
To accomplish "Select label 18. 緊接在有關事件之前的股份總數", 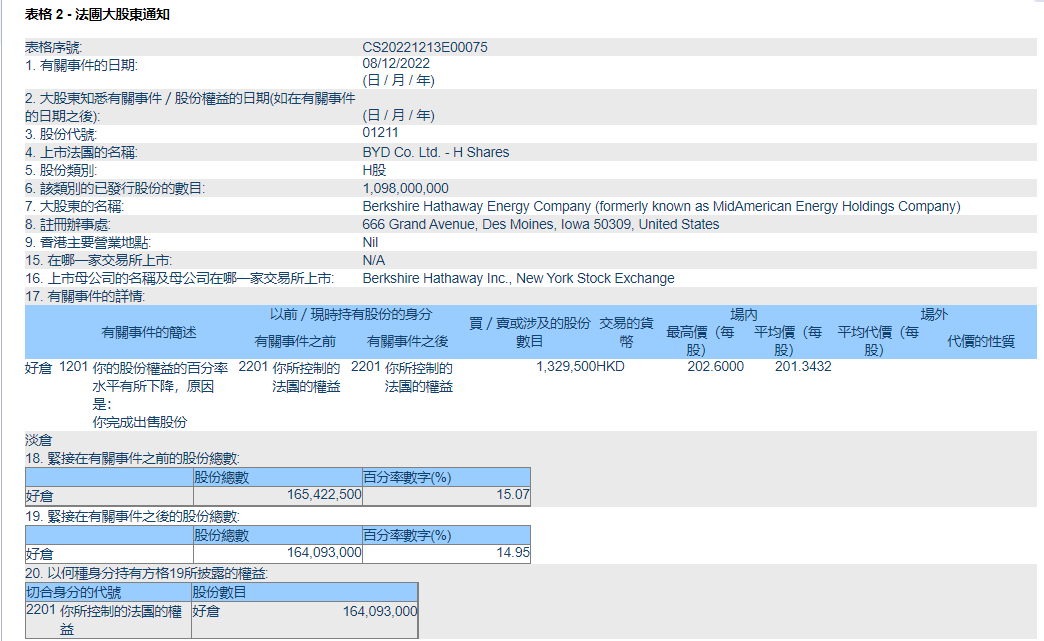I will click(132, 459).
